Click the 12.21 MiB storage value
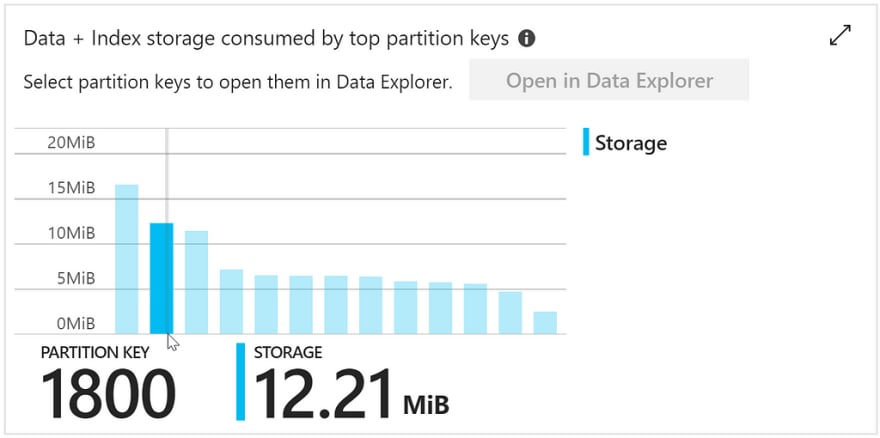 [351, 394]
